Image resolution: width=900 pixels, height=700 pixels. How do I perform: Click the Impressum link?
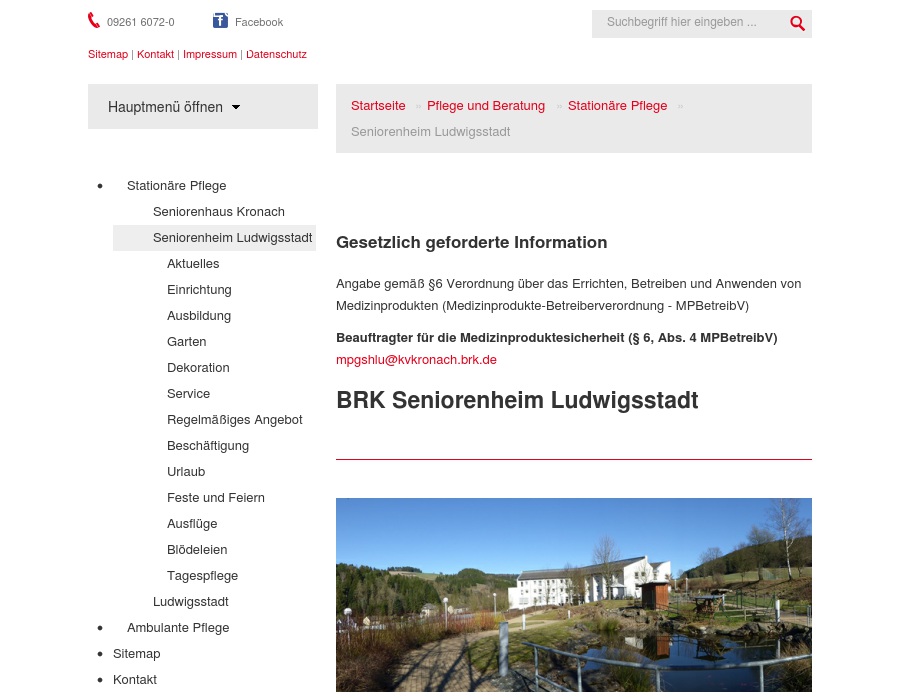click(x=210, y=54)
